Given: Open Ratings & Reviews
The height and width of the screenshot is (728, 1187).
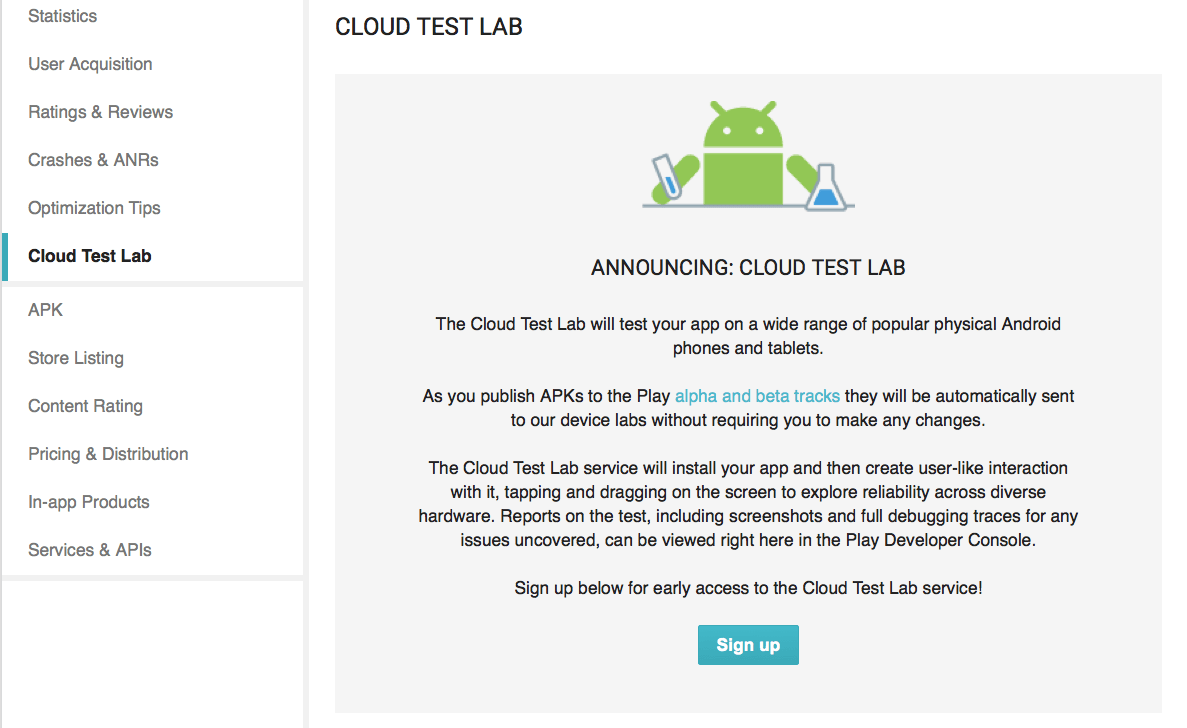Looking at the screenshot, I should click(100, 112).
